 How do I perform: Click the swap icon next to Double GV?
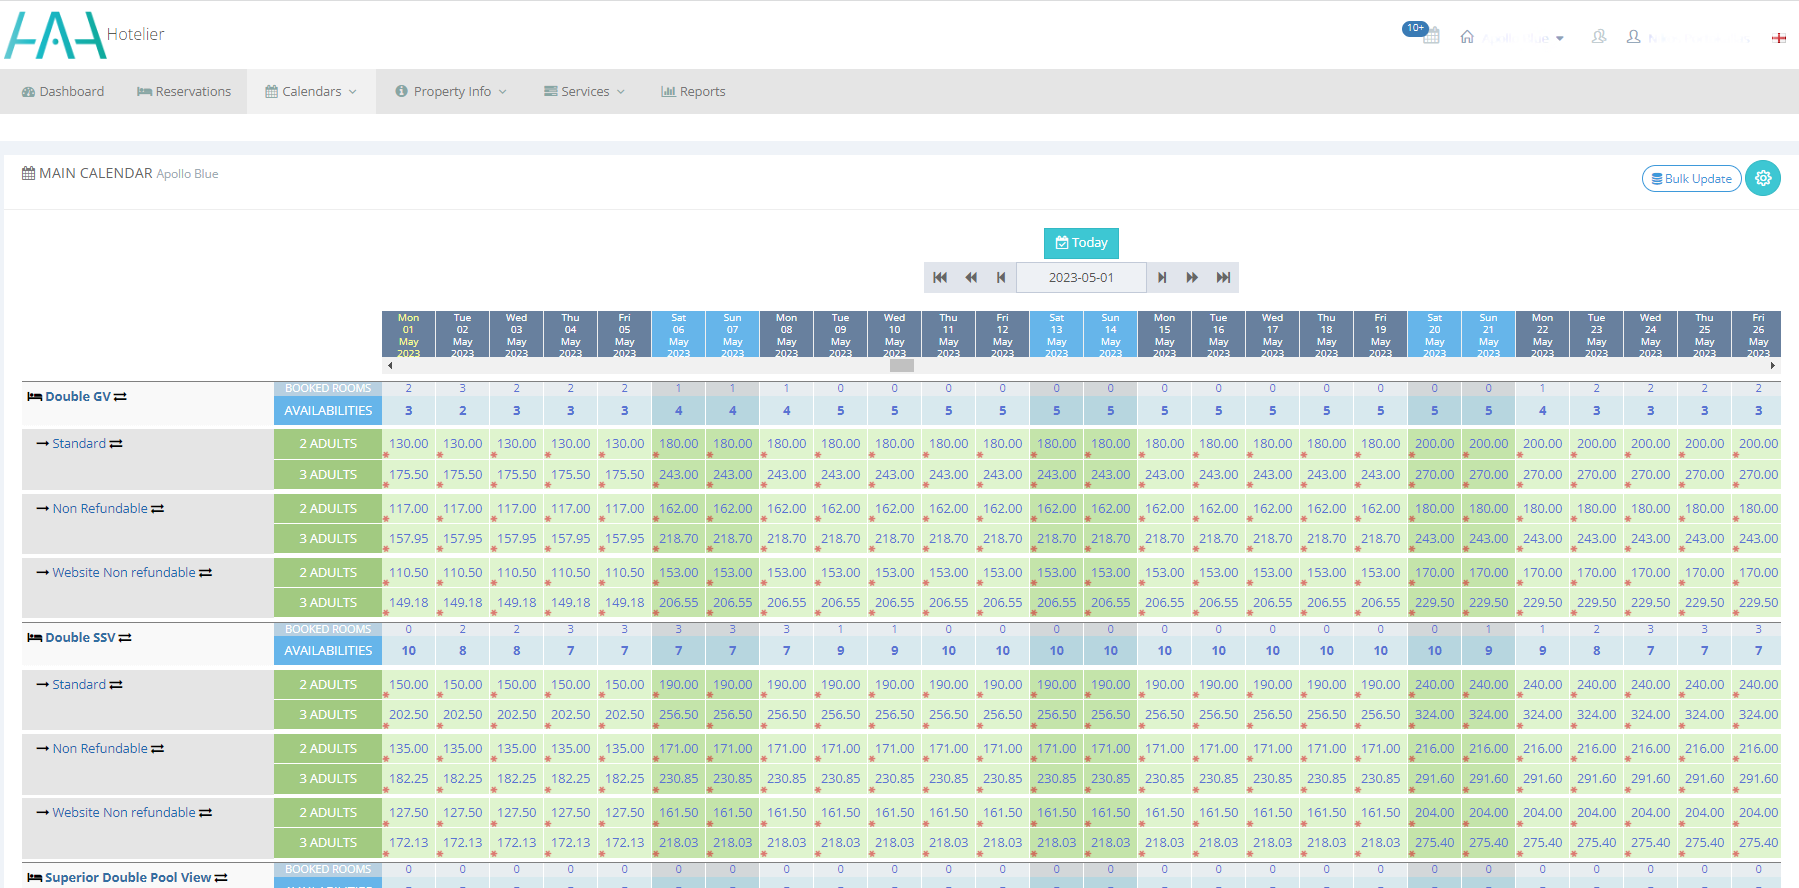pyautogui.click(x=120, y=397)
